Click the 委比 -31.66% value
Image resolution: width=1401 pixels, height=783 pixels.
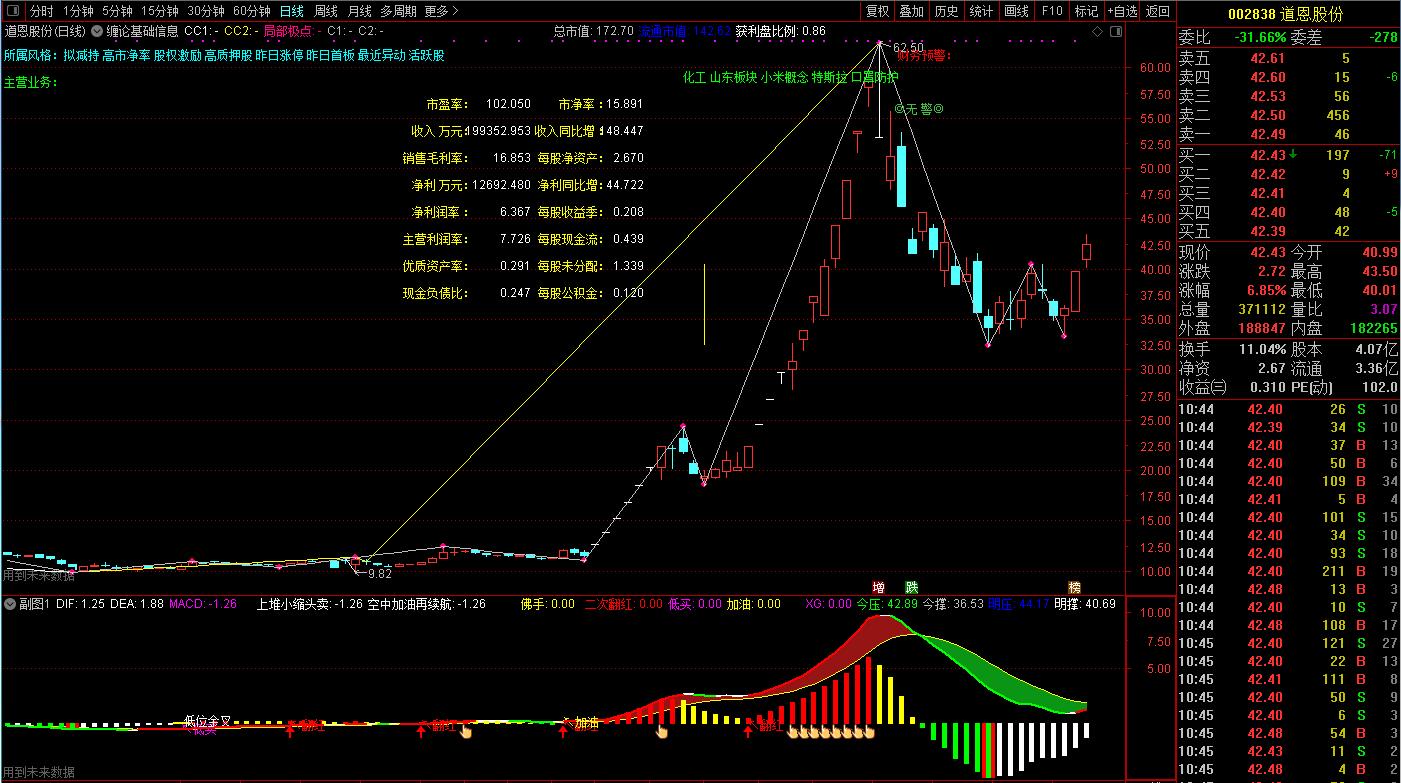[1259, 37]
